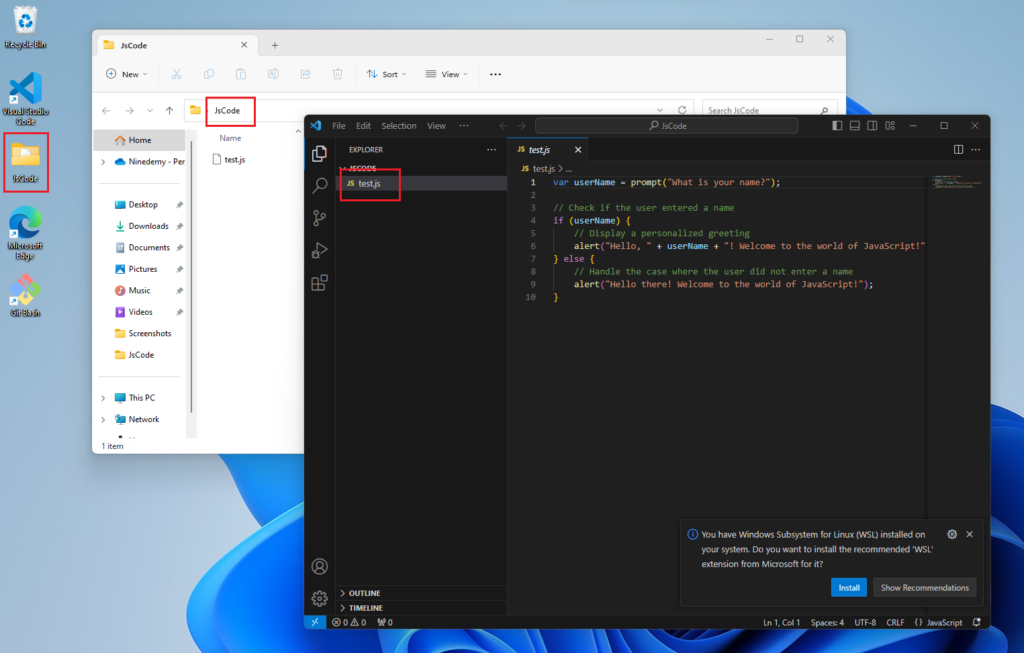Screen dimensions: 1024x653
Task: Split the VS Code editor right
Action: (958, 150)
